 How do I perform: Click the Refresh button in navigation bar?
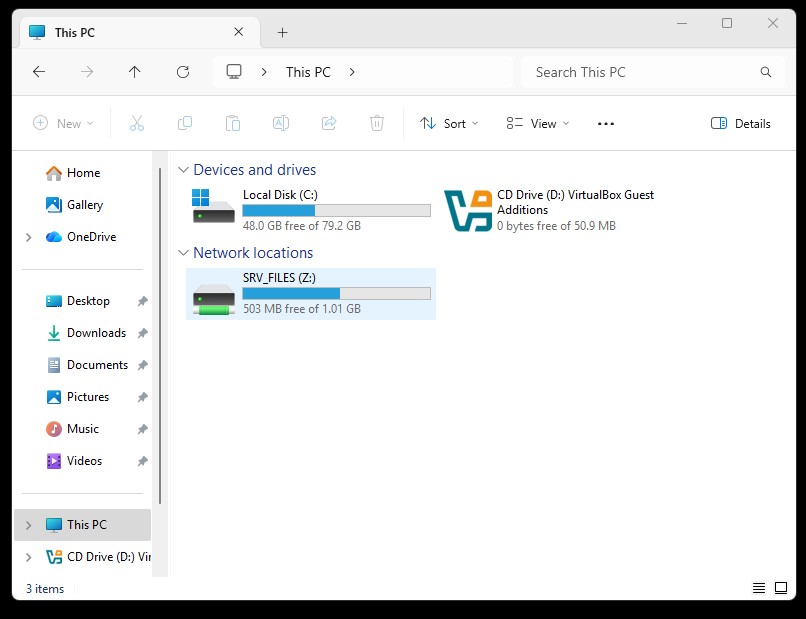[183, 72]
